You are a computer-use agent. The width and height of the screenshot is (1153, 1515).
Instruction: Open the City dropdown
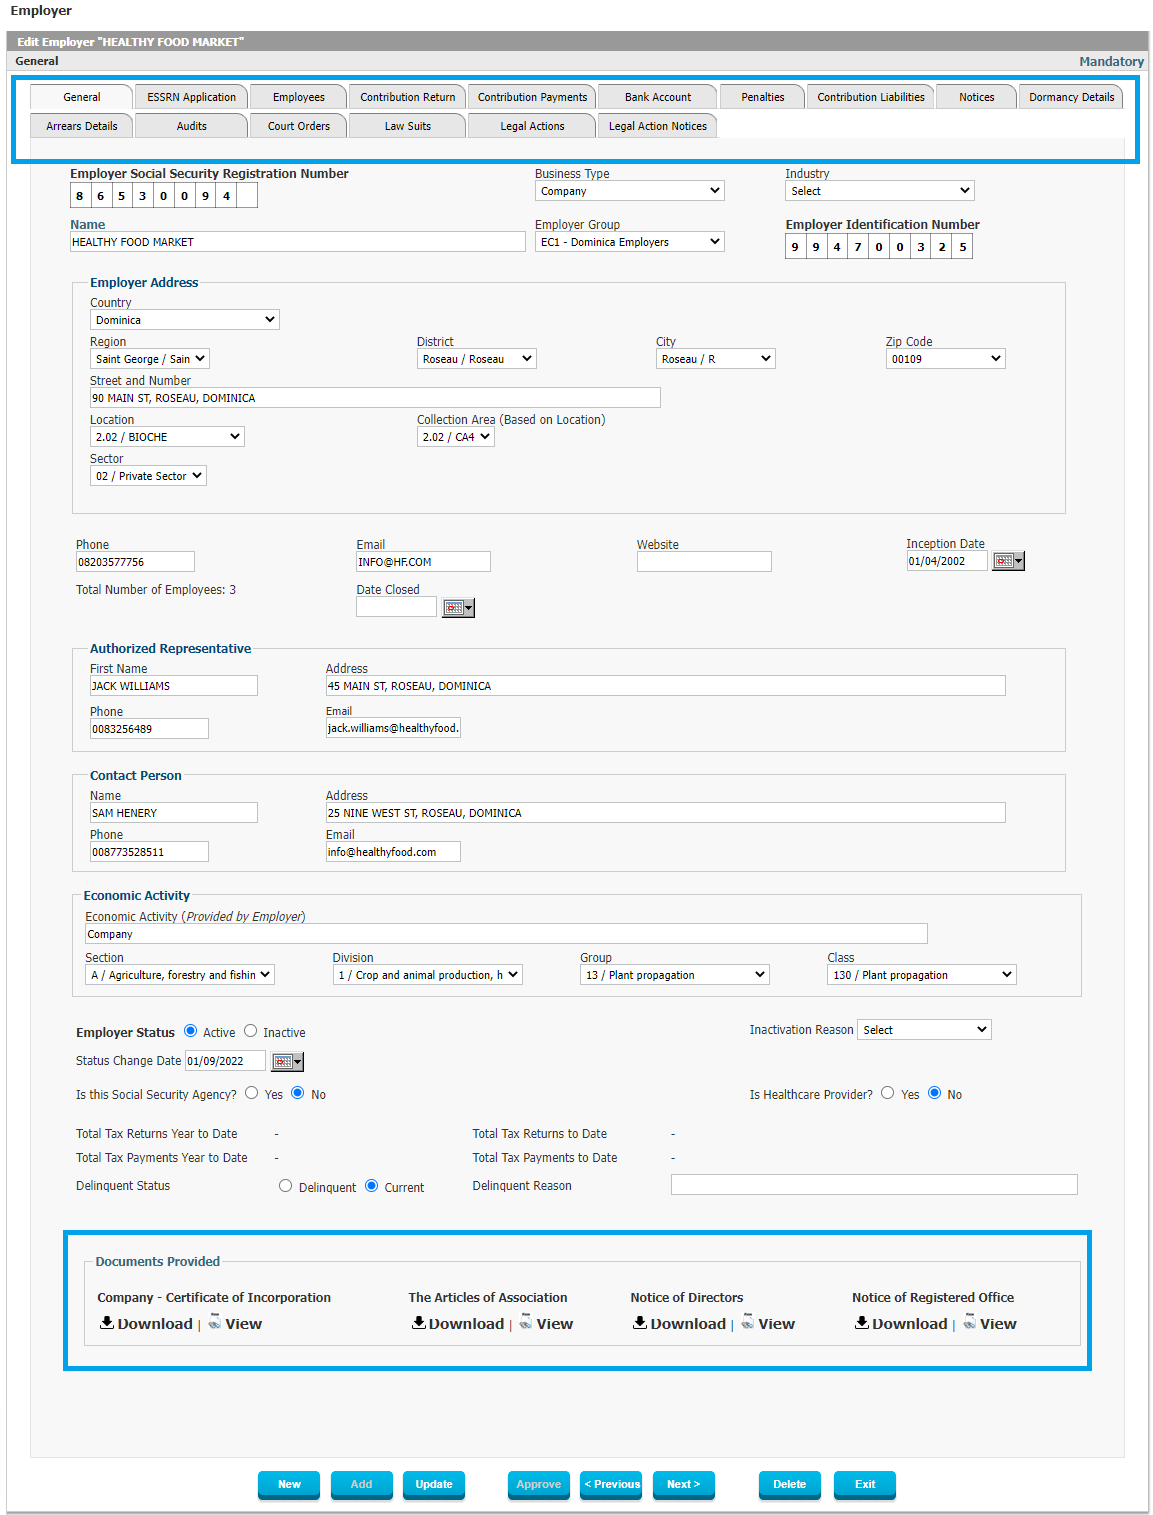pos(716,359)
